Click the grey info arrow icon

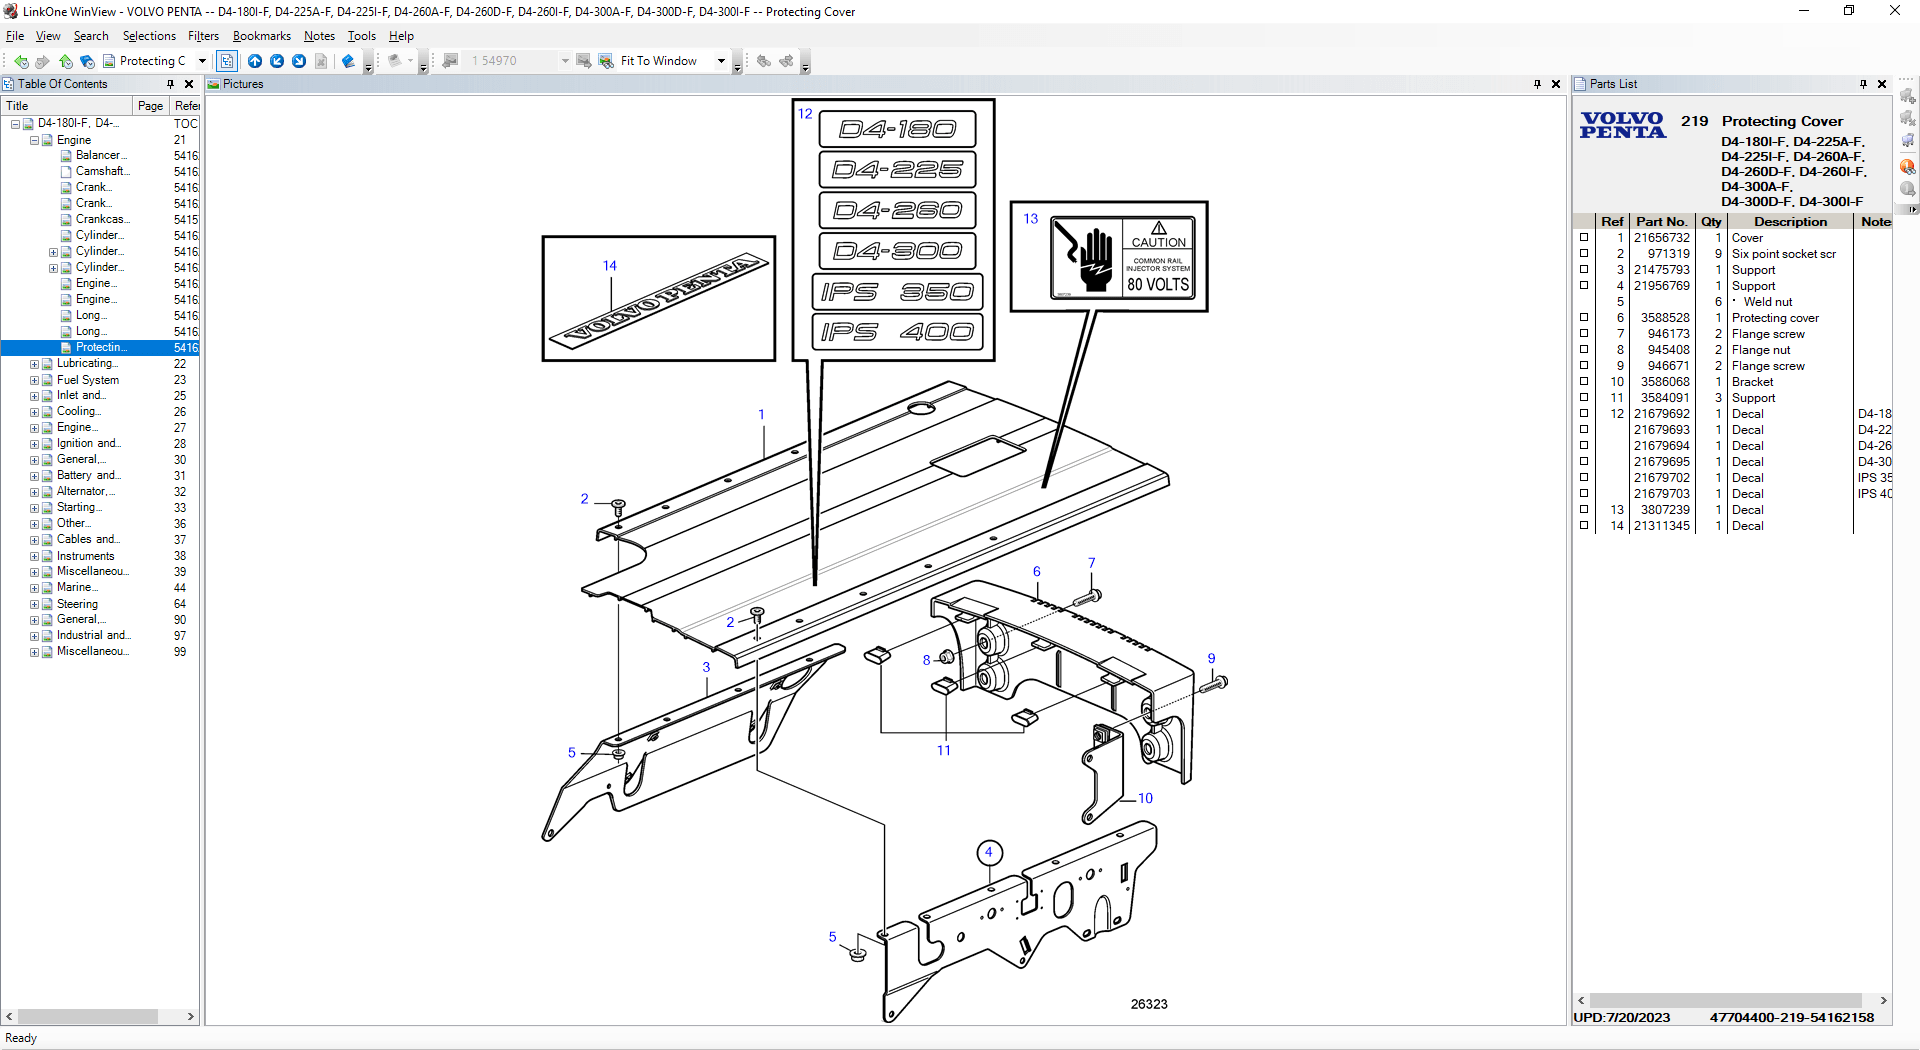[1908, 189]
